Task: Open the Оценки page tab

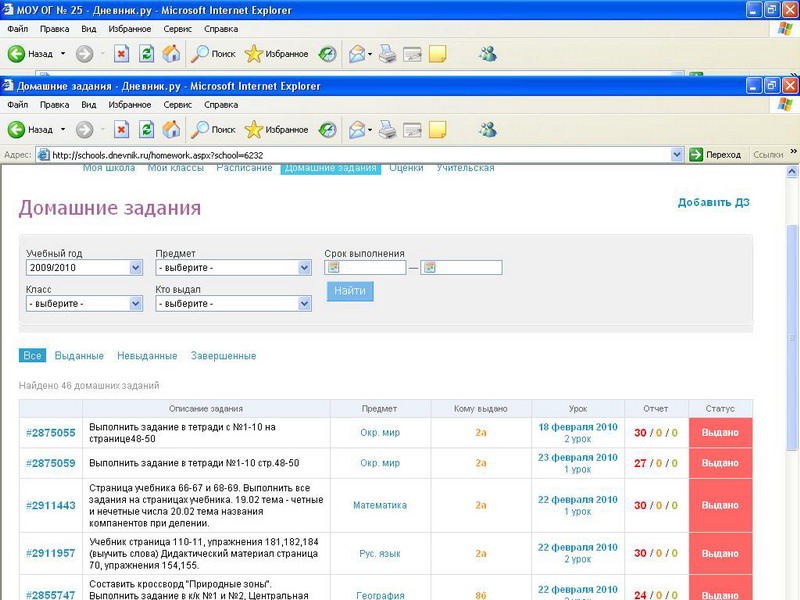Action: click(x=406, y=168)
